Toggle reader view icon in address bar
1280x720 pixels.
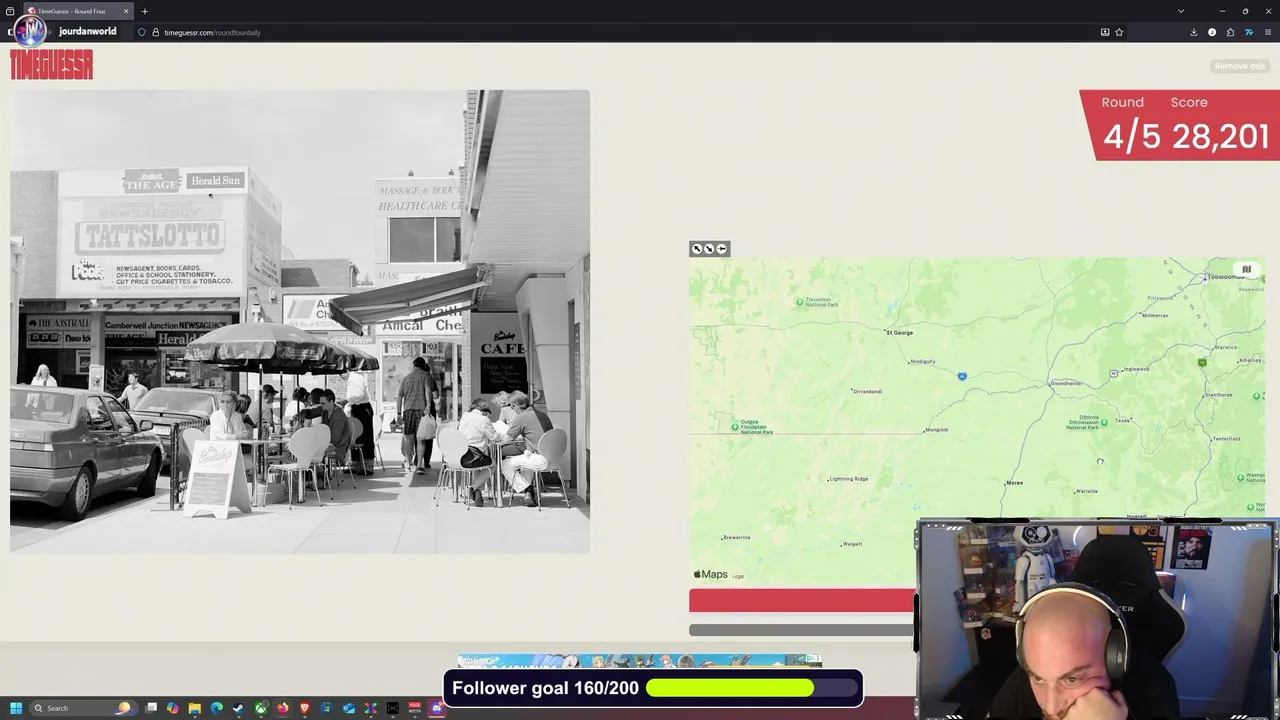[1105, 32]
